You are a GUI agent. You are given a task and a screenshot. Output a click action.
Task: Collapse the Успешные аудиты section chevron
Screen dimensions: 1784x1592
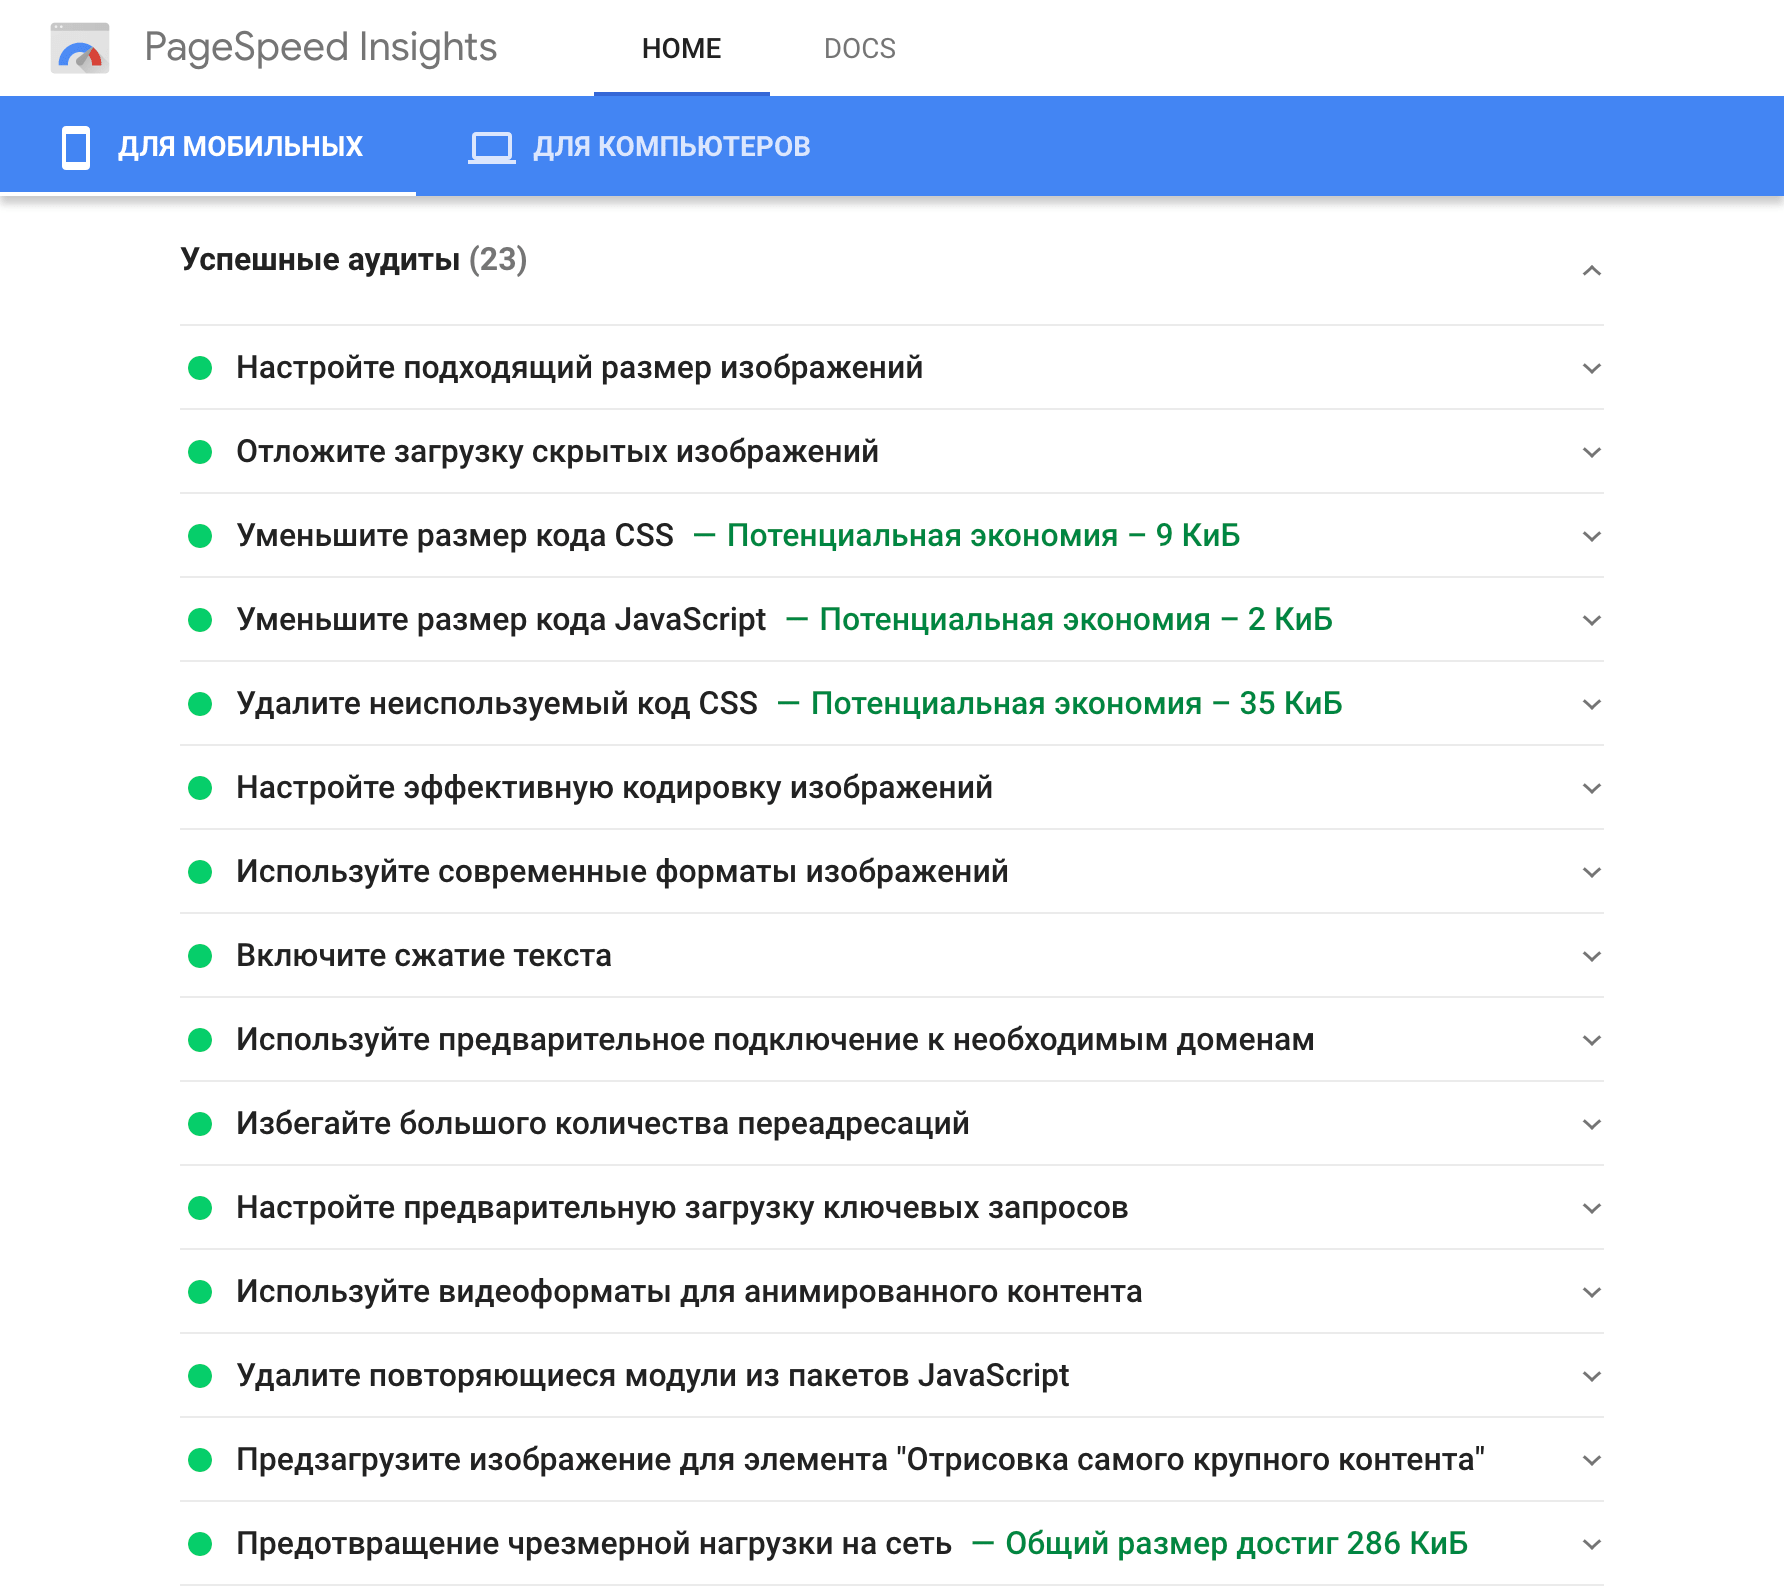pos(1592,271)
